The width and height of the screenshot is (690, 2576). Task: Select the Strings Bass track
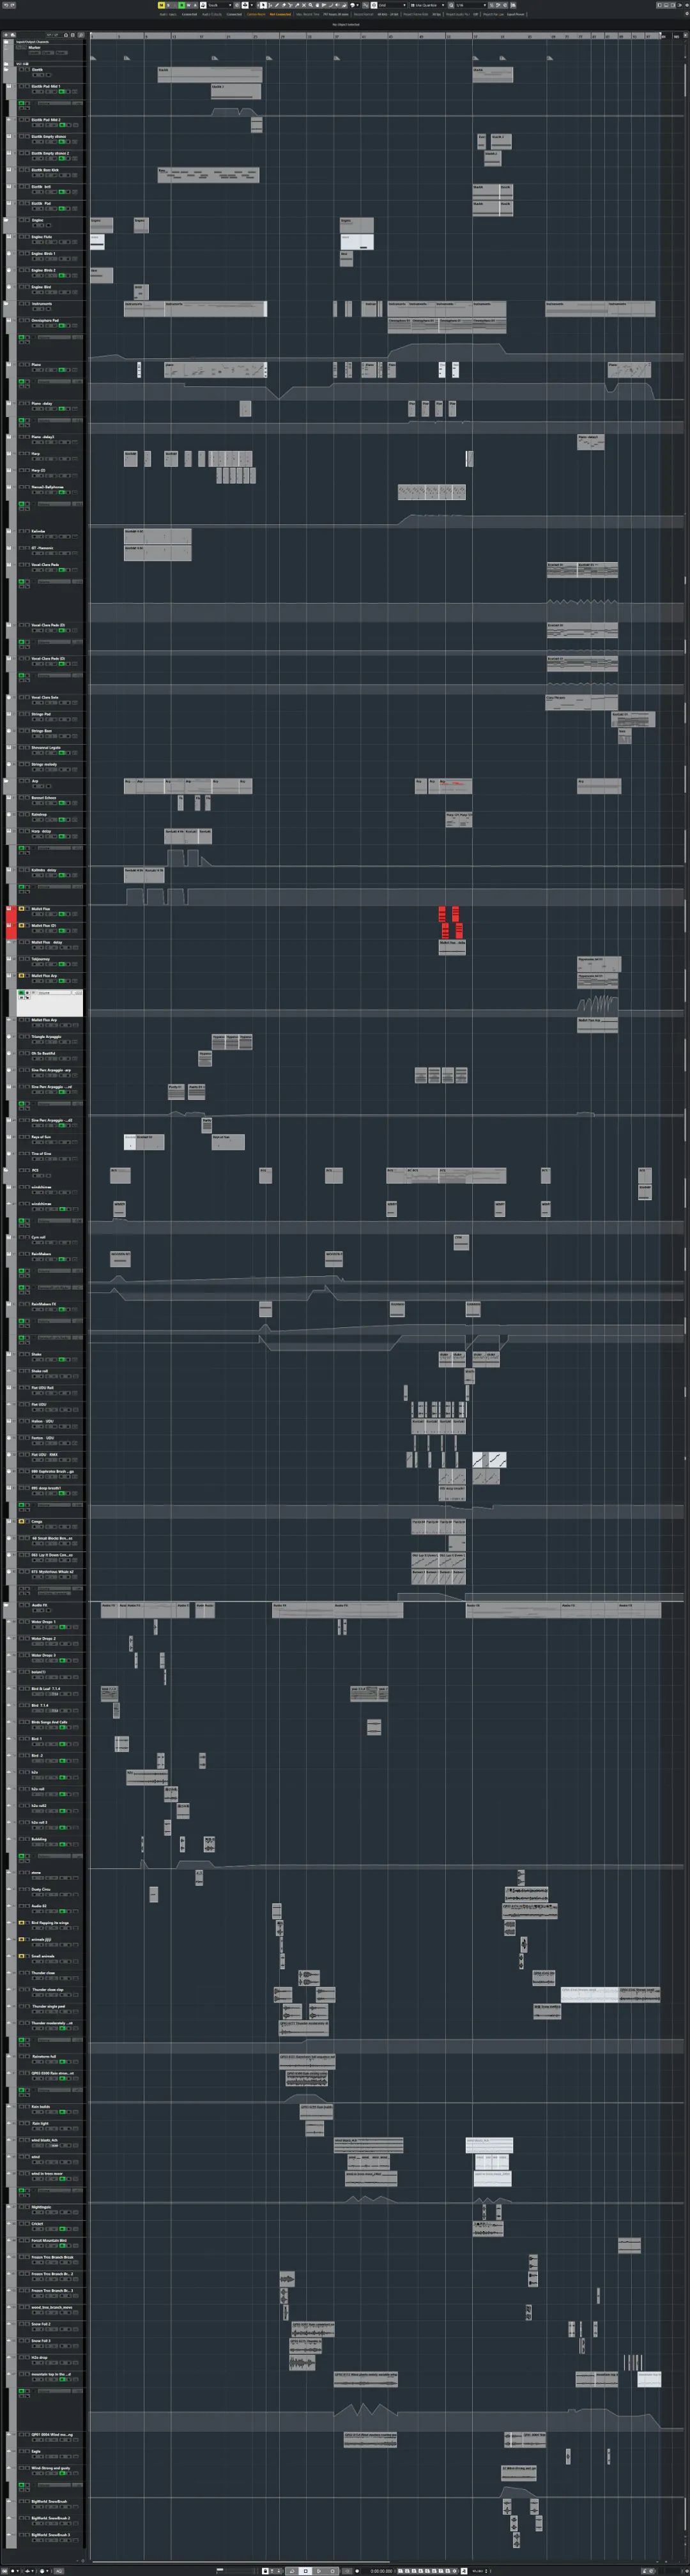pyautogui.click(x=41, y=731)
